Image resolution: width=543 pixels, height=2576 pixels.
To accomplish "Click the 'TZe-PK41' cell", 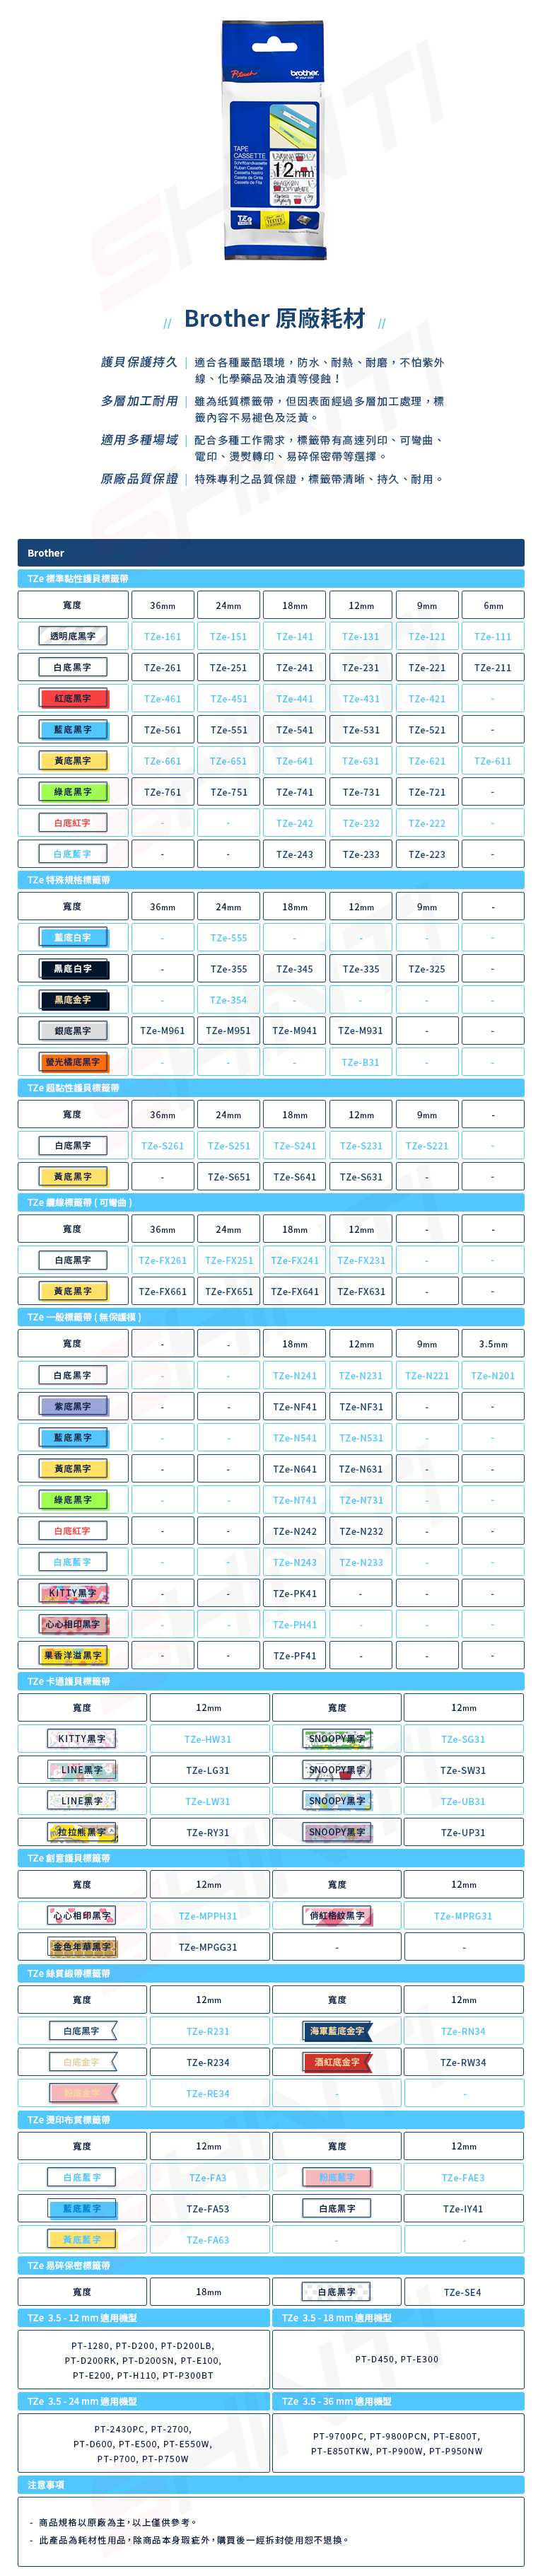I will pos(295,1594).
